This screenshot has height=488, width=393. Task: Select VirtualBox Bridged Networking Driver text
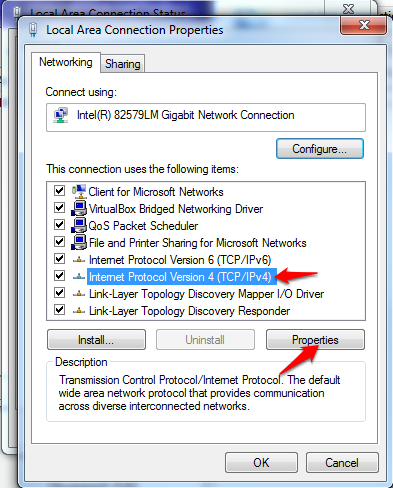pos(176,209)
